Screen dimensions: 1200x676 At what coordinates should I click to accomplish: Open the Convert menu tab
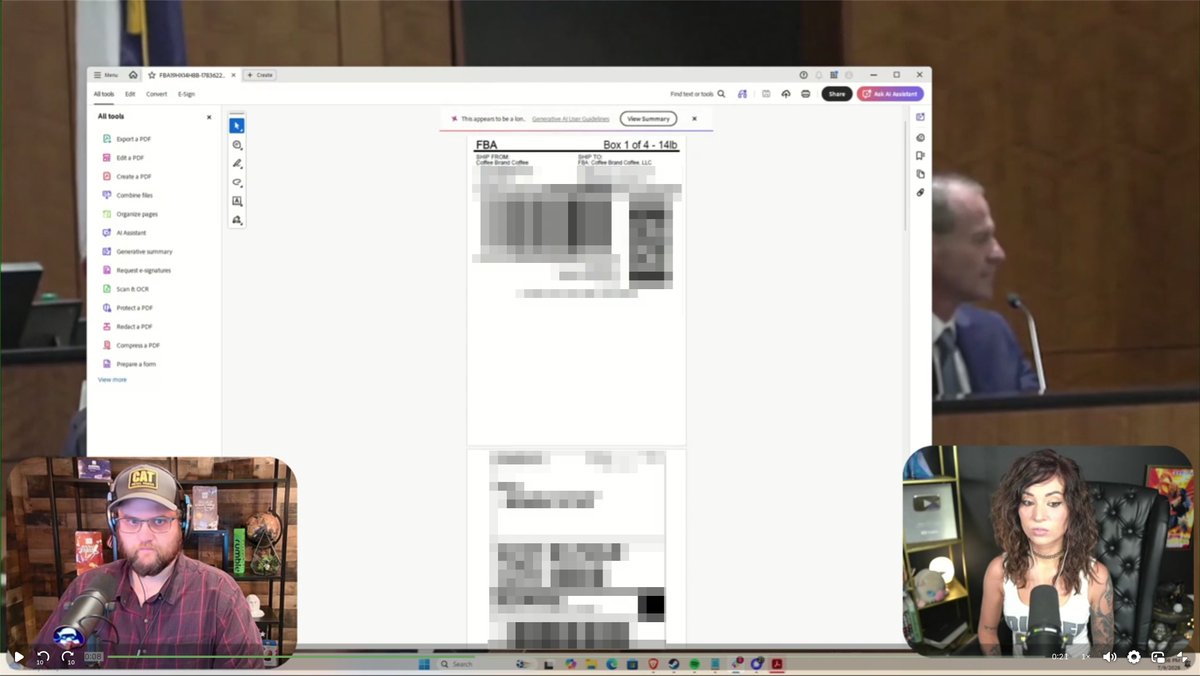pos(157,94)
